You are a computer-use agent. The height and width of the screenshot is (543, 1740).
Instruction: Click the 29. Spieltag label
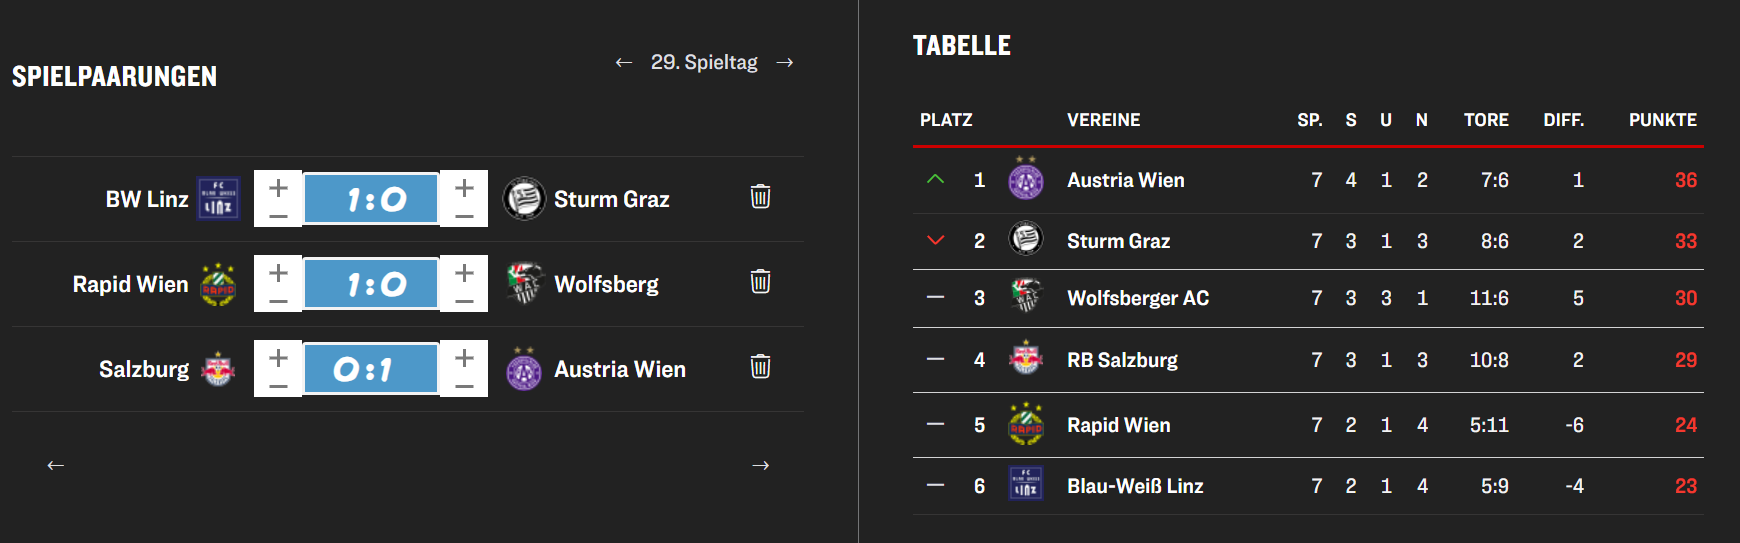704,63
